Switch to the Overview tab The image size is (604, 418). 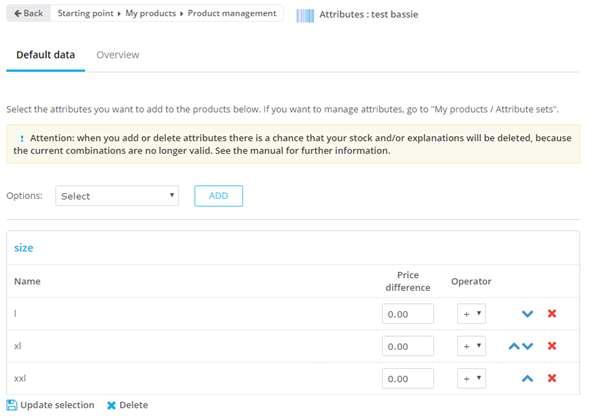coord(118,55)
